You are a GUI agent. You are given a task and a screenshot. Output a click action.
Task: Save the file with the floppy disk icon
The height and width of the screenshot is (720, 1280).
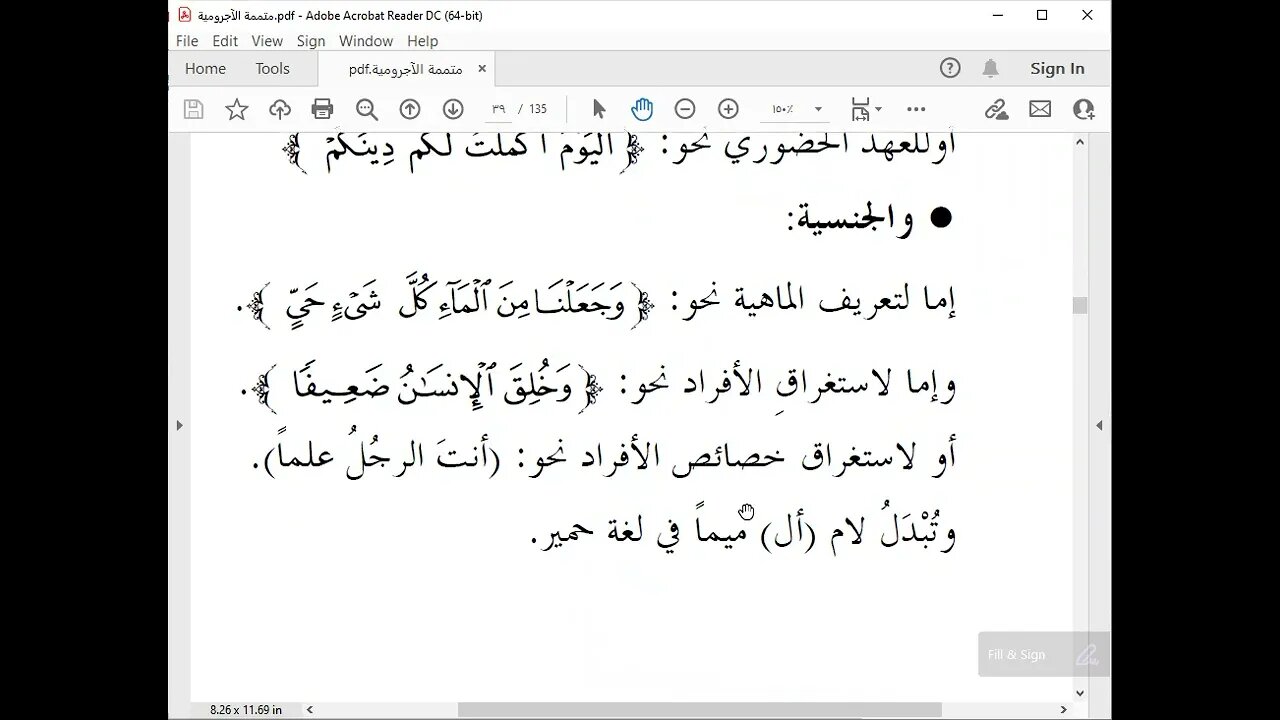tap(194, 109)
